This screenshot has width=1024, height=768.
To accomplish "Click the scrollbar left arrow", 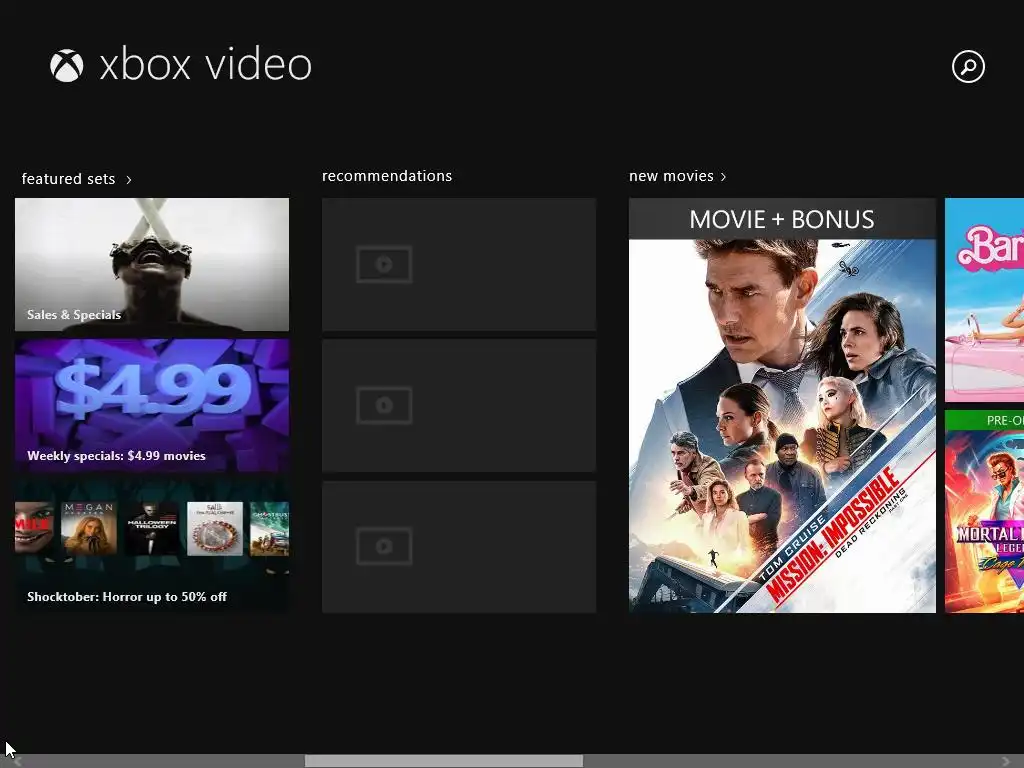I will [x=18, y=761].
